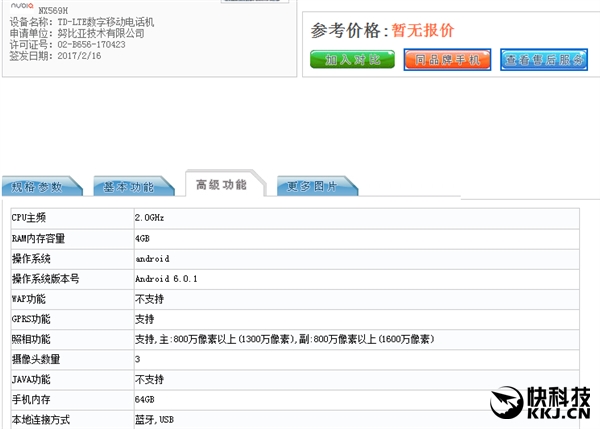Select the Android 6.0.1 version value

pyautogui.click(x=166, y=278)
